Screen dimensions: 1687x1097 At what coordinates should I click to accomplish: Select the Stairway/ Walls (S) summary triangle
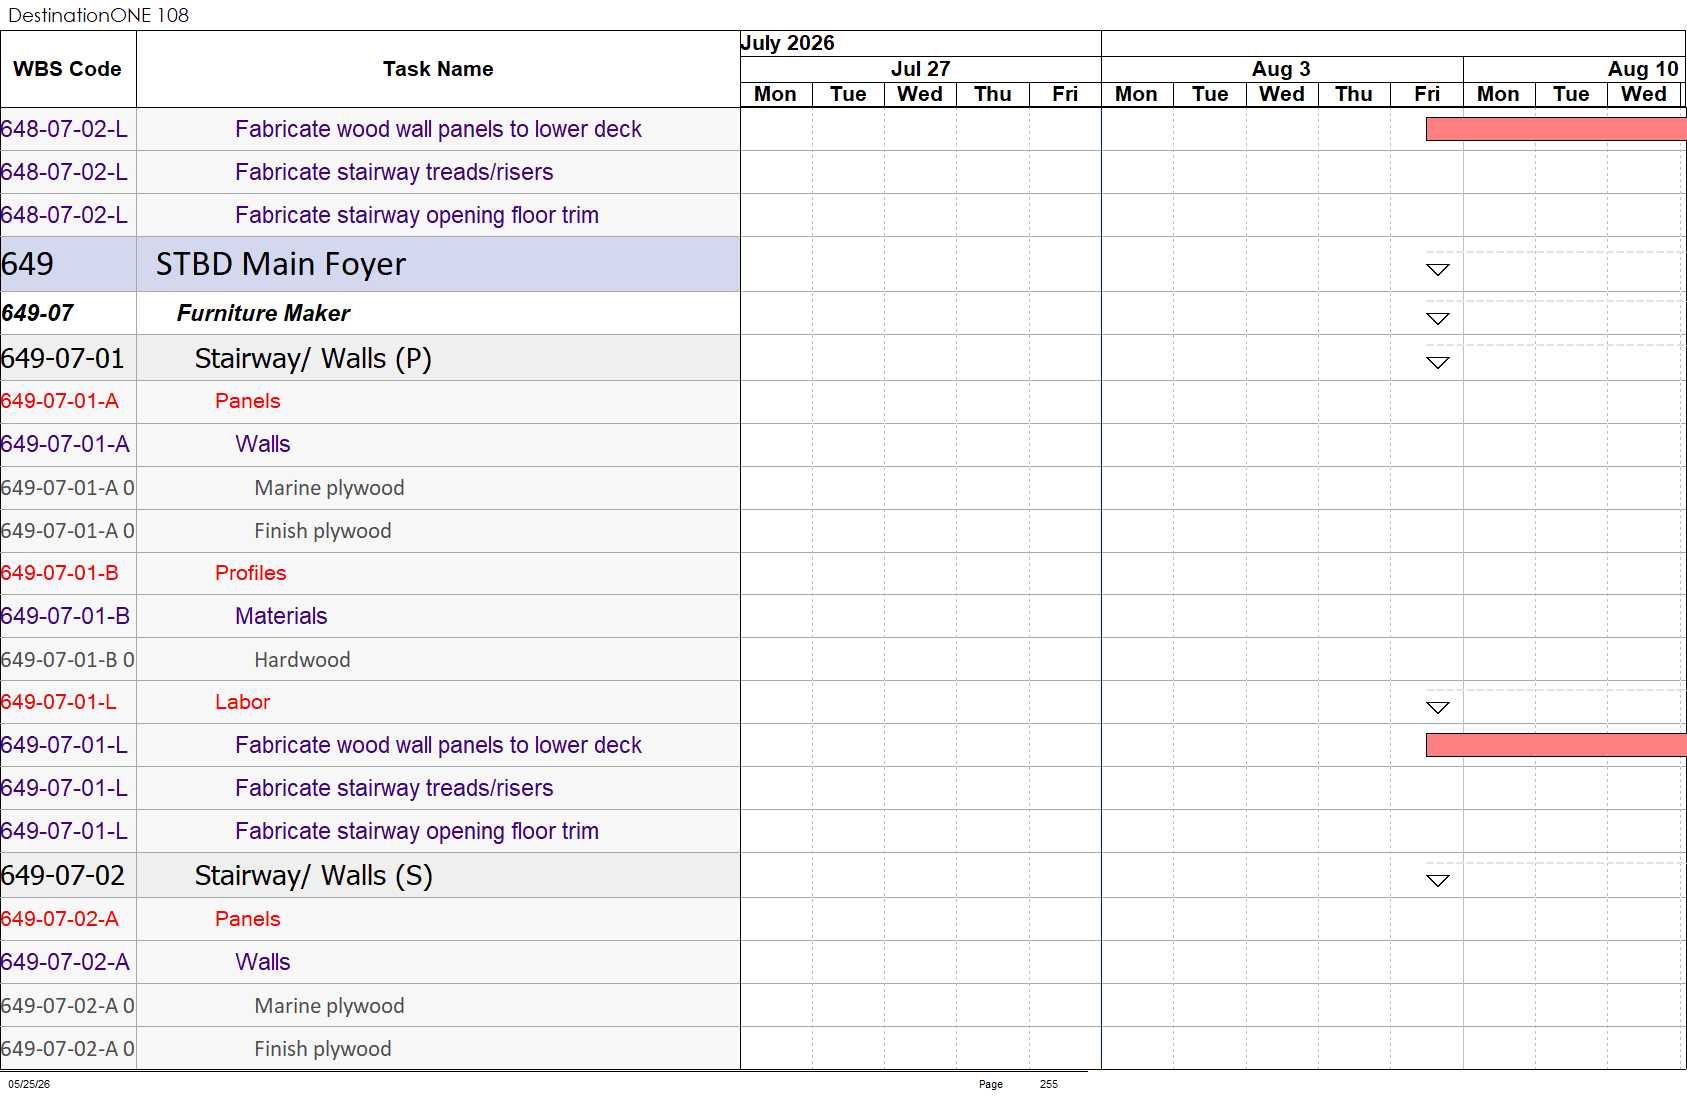click(1438, 881)
